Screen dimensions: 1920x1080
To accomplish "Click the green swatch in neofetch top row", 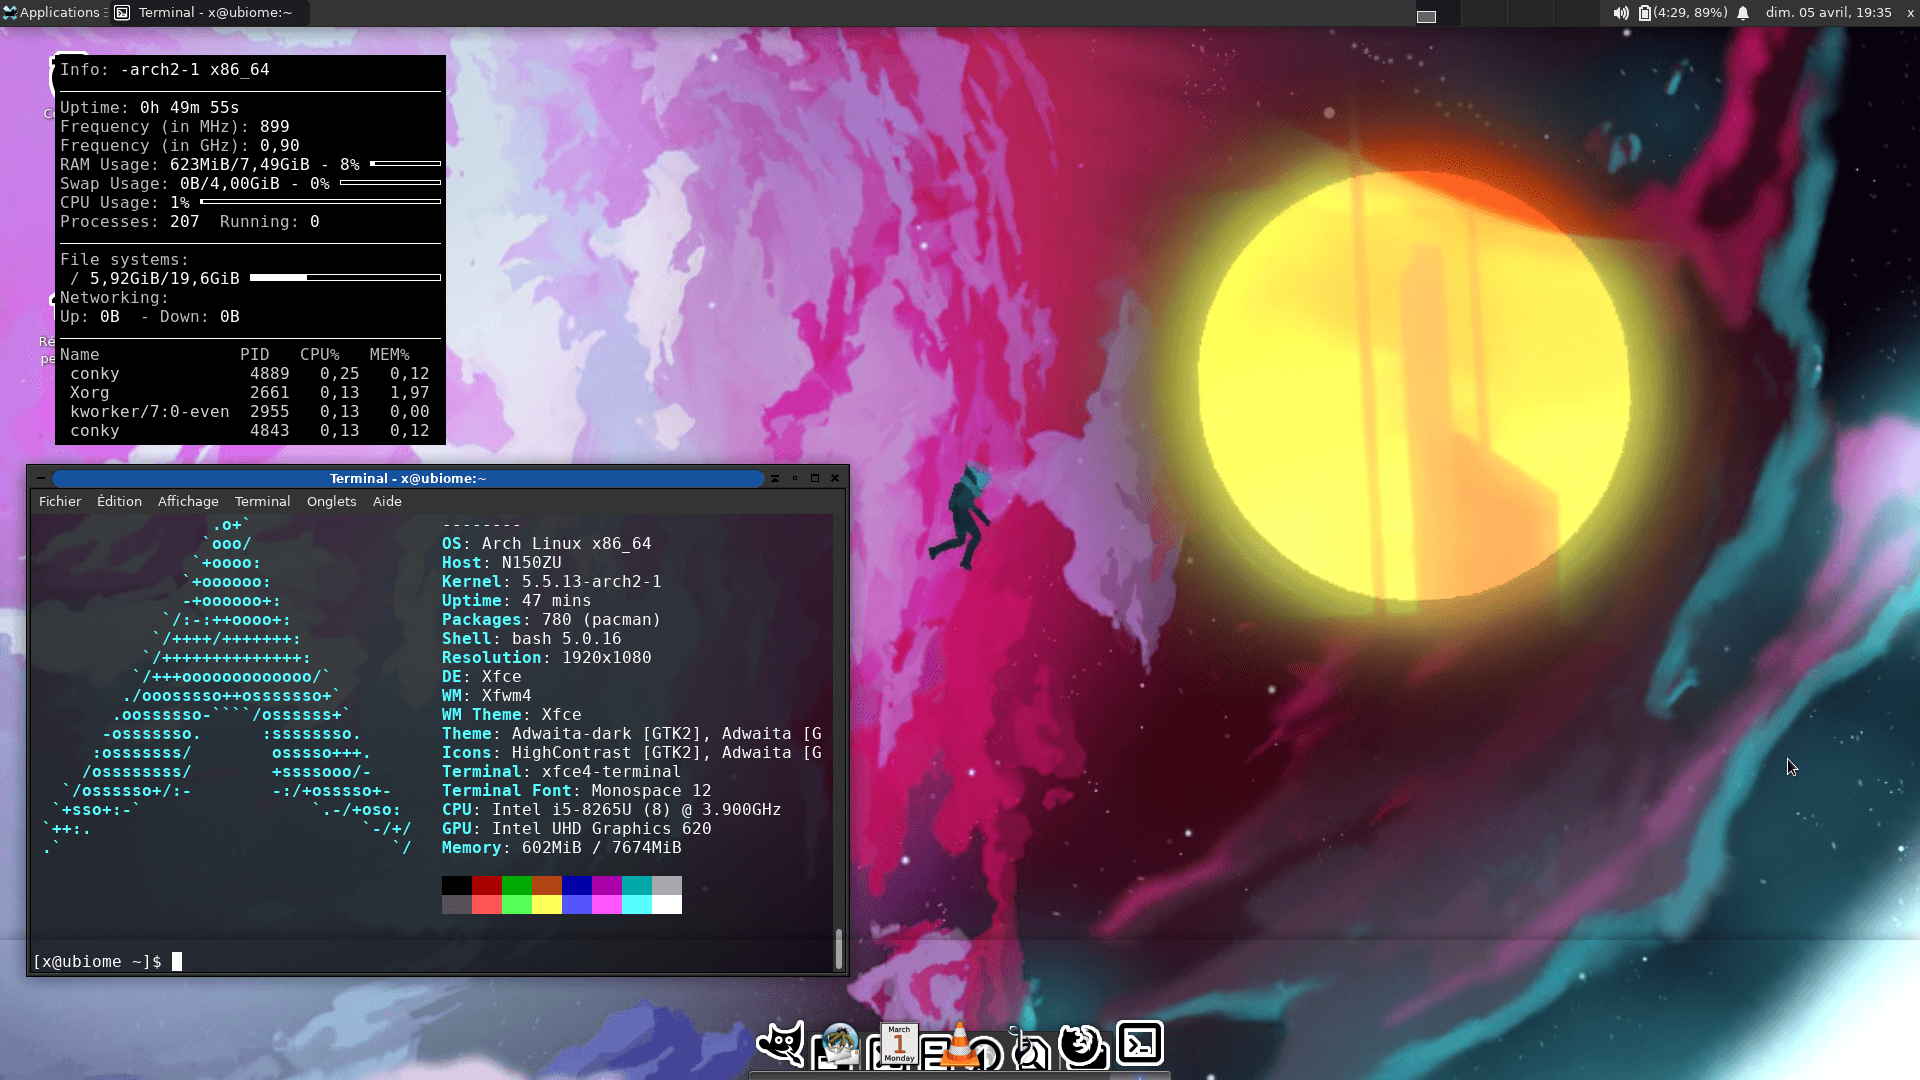I will 517,885.
